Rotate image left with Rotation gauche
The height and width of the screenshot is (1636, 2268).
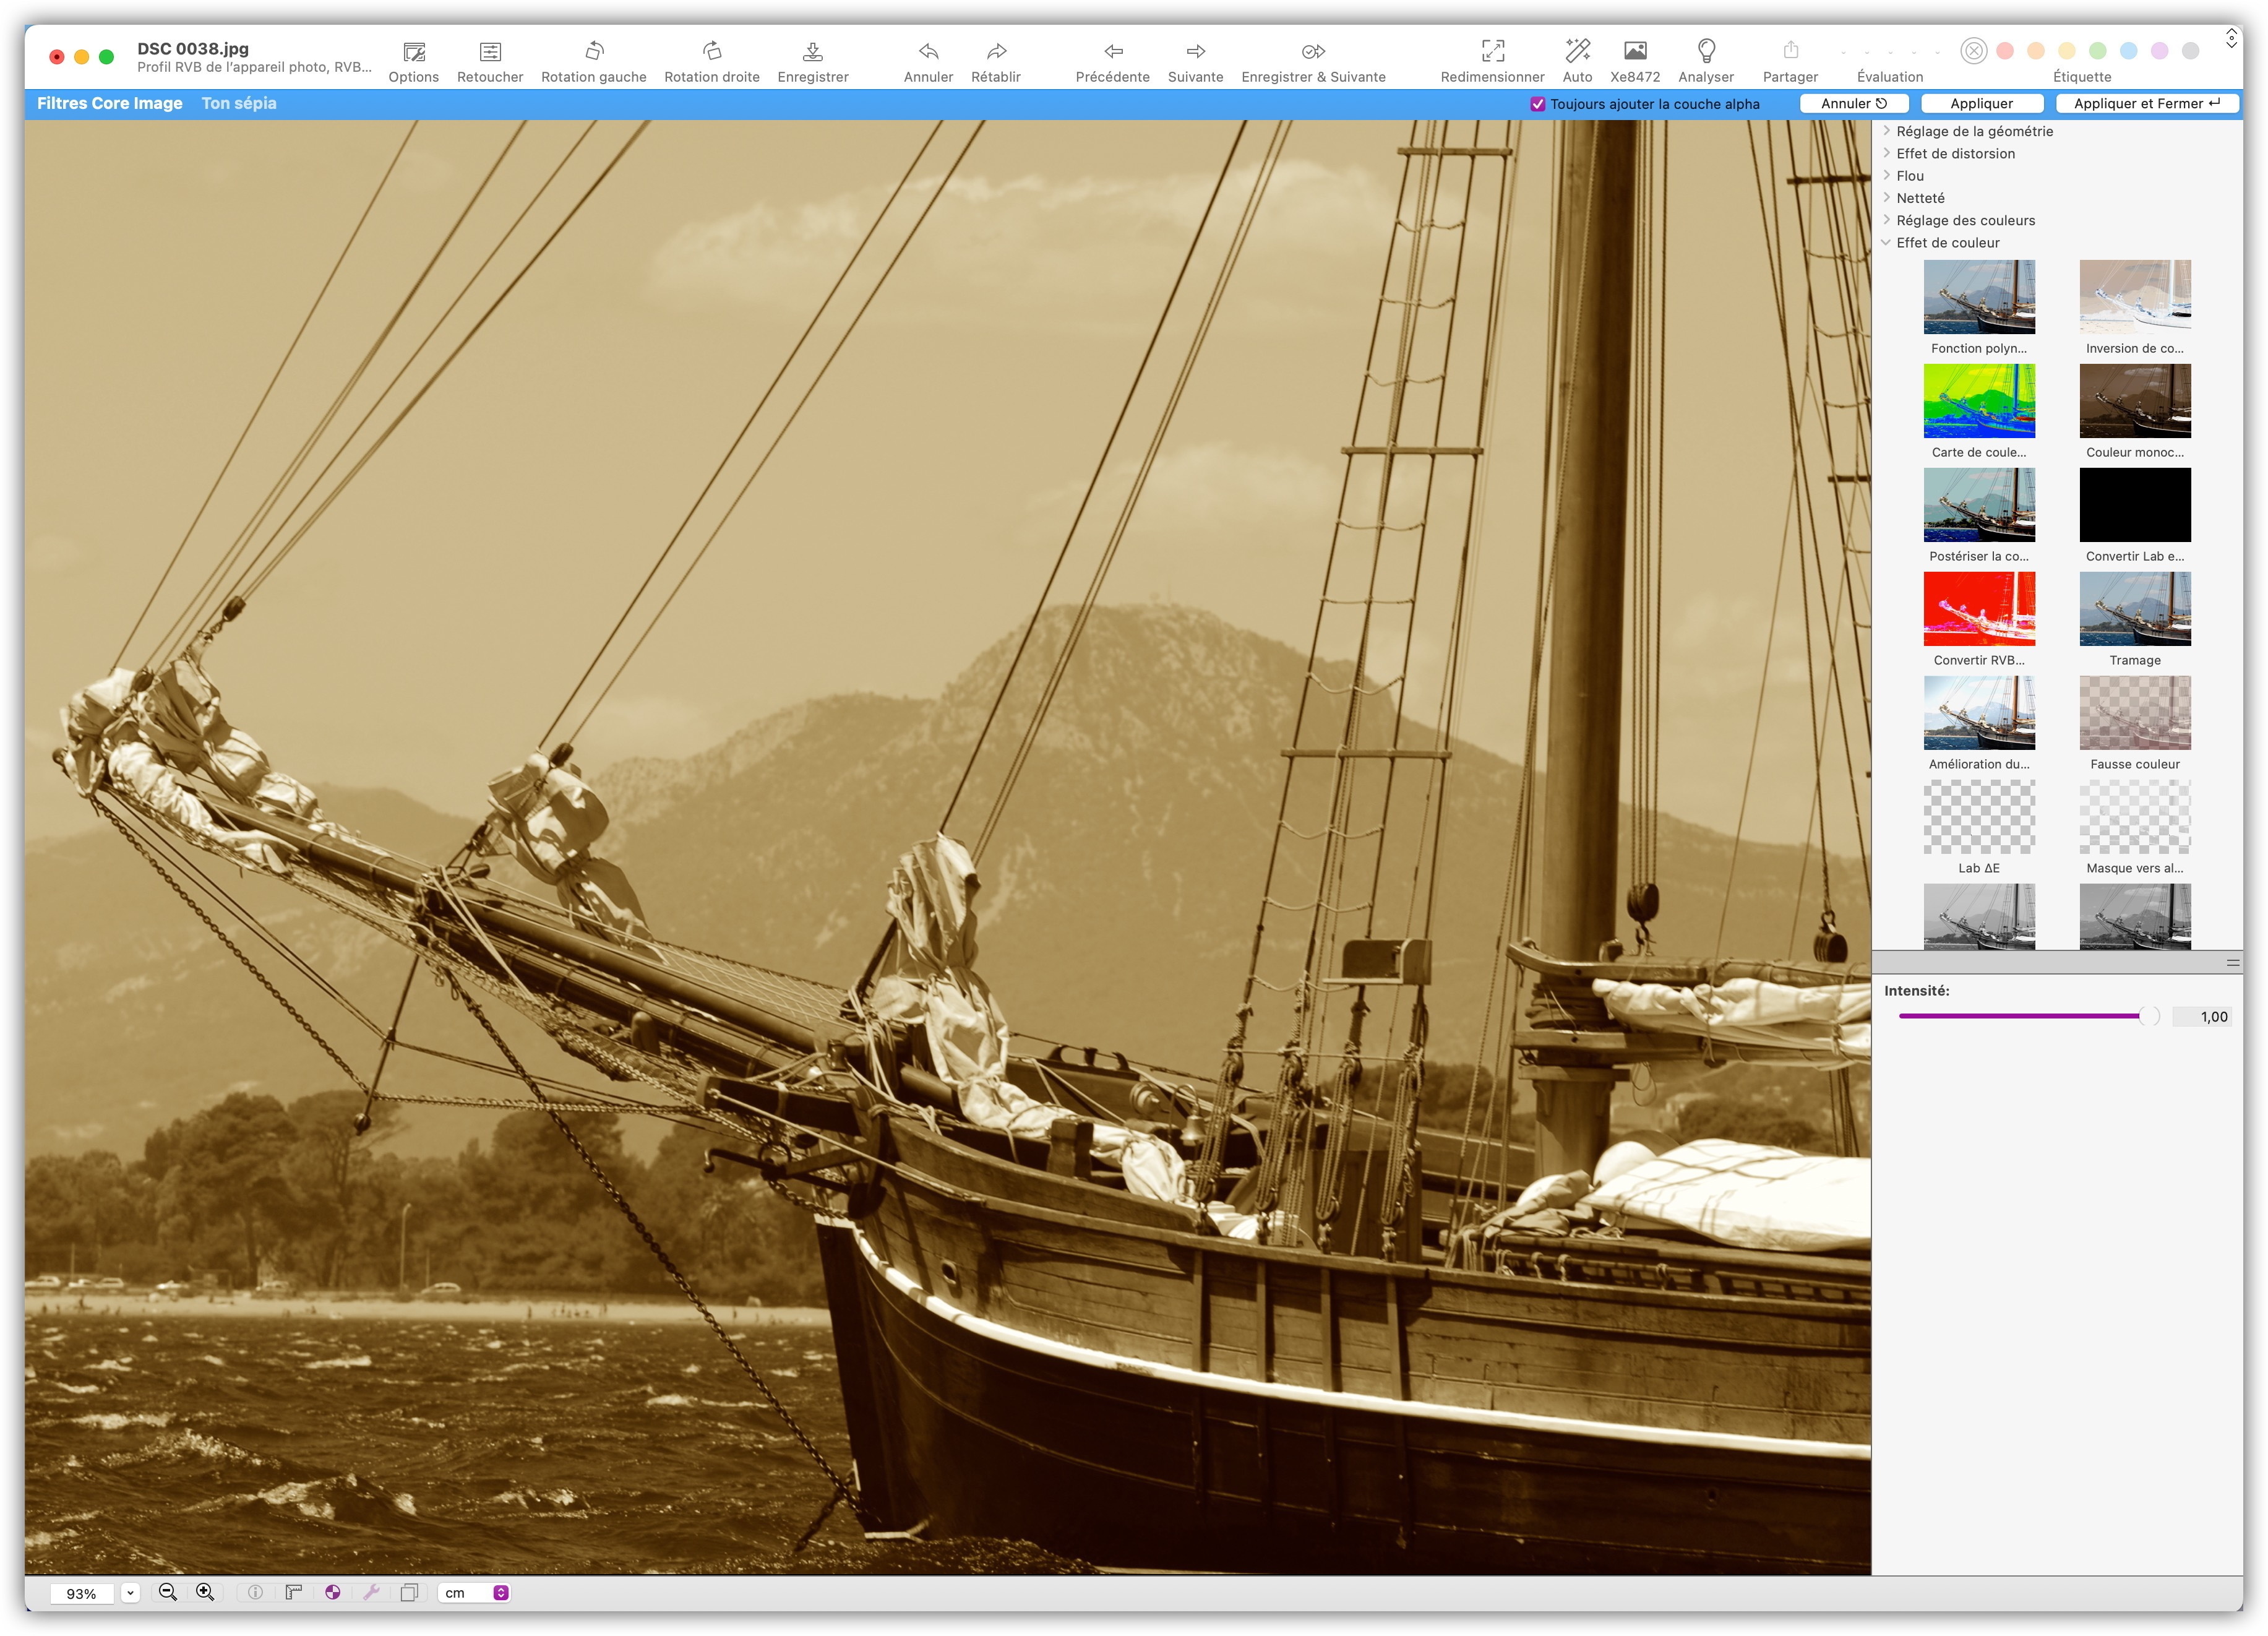pyautogui.click(x=594, y=51)
